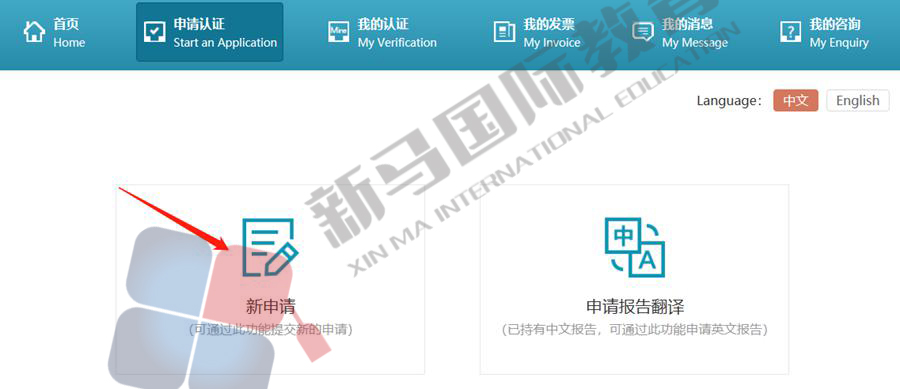900x389 pixels.
Task: Go to 我的认证 My Verification text
Action: coord(397,33)
